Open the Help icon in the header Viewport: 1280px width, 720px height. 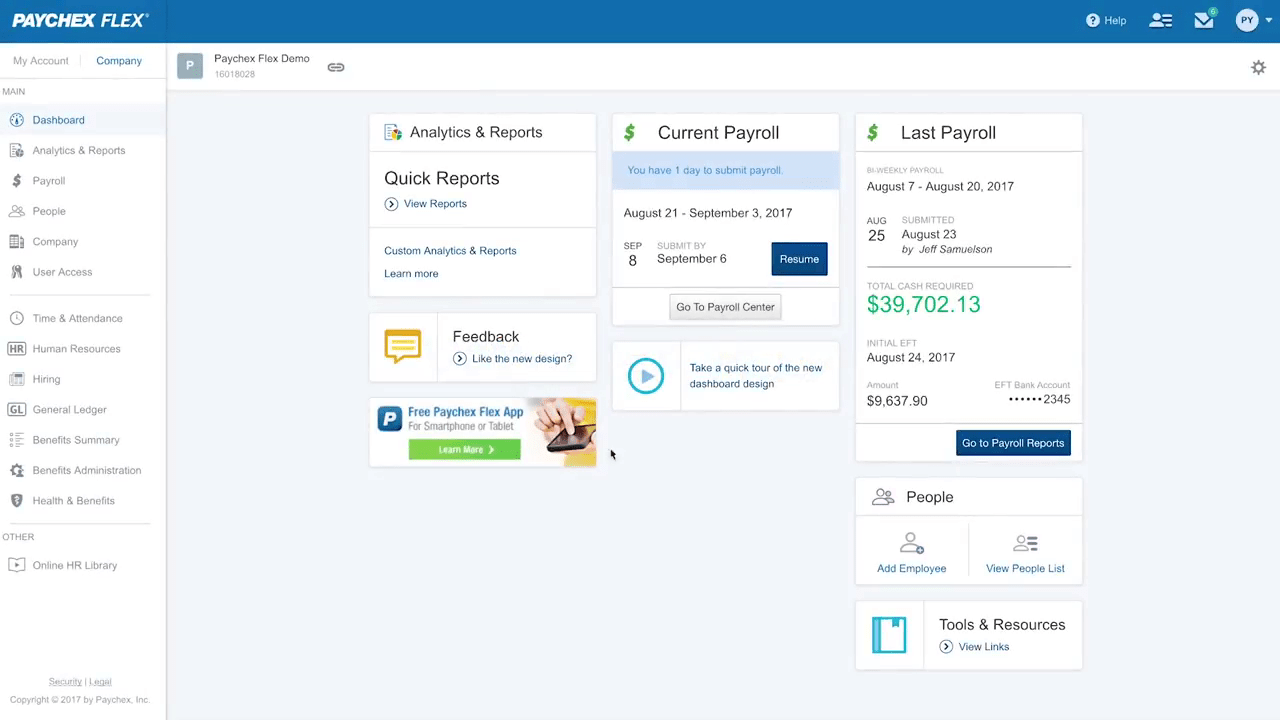(1093, 20)
